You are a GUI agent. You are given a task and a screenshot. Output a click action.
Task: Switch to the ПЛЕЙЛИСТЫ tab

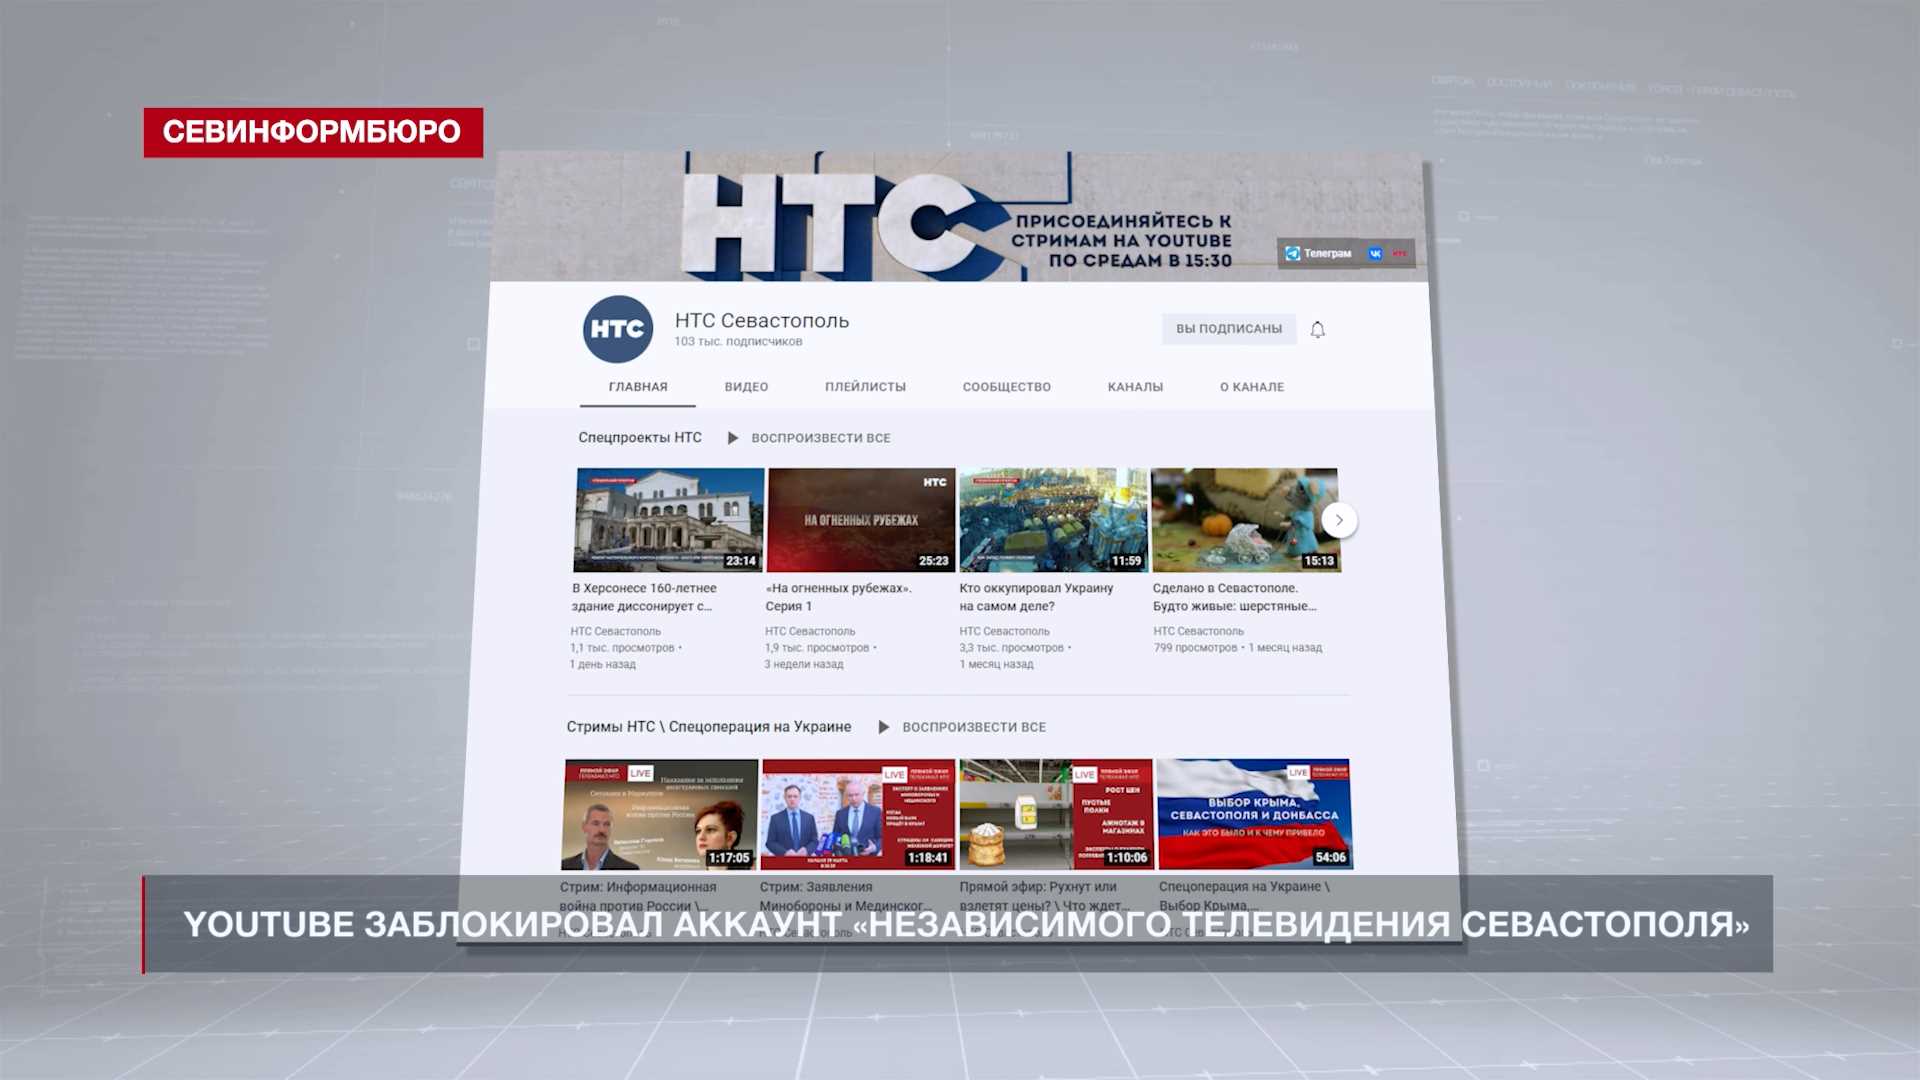865,386
